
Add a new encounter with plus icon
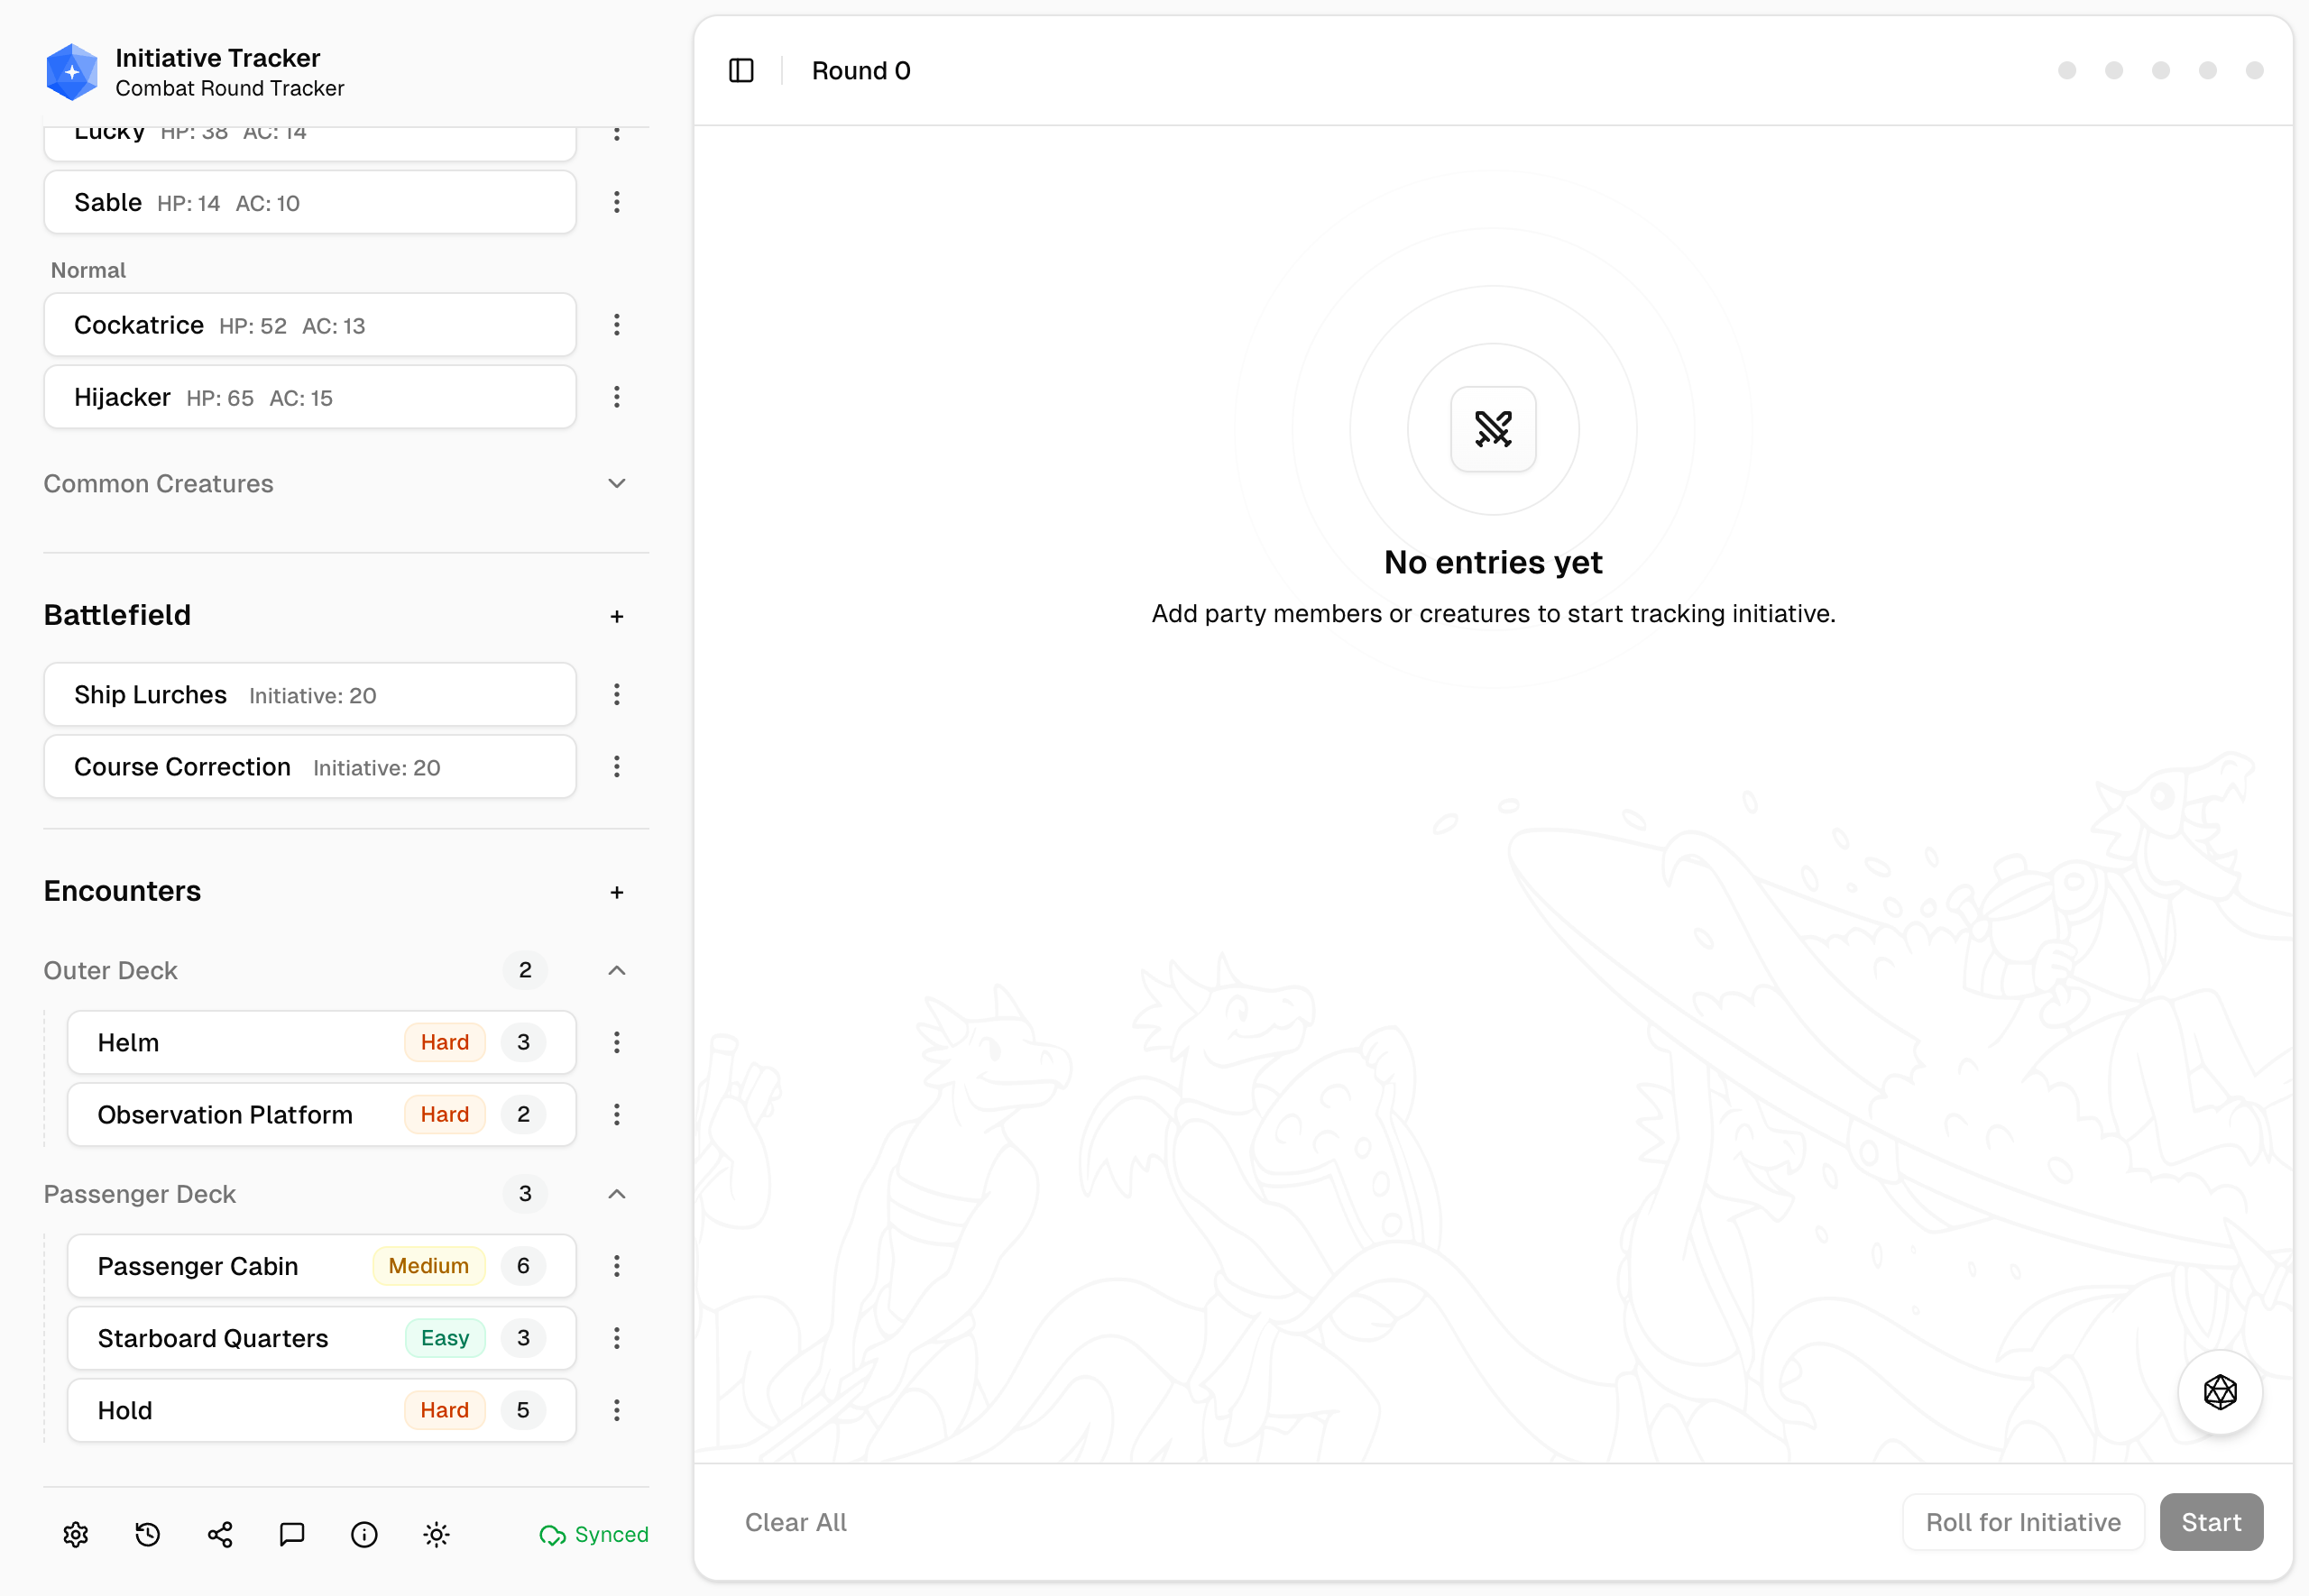[617, 892]
